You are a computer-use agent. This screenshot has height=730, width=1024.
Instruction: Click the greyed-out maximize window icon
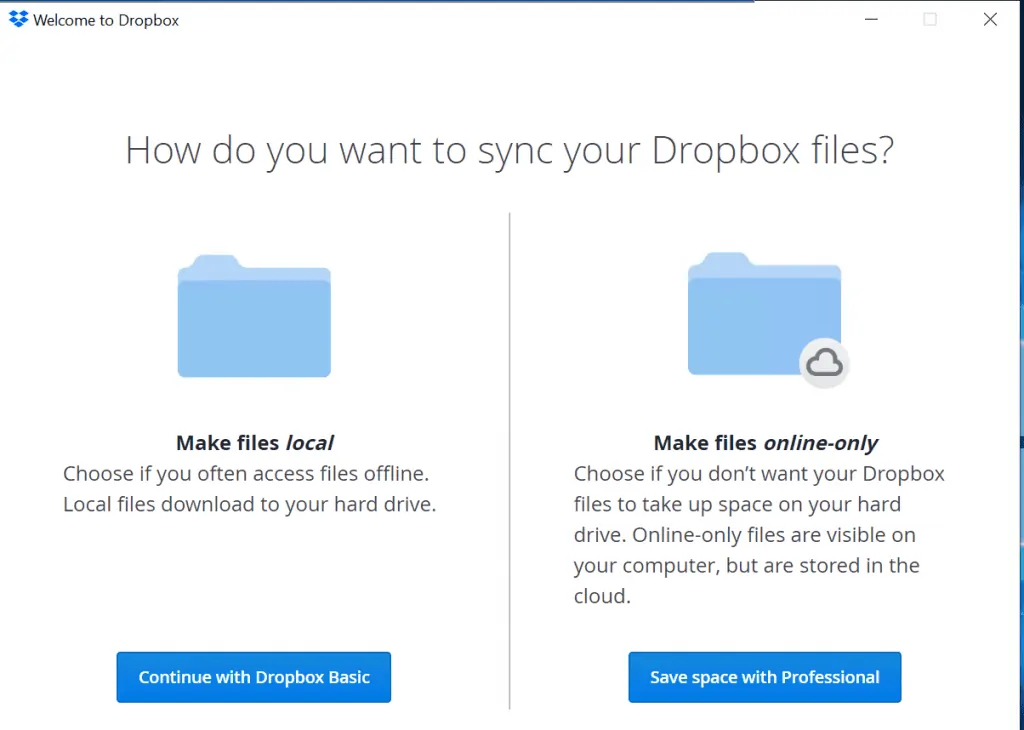tap(930, 19)
